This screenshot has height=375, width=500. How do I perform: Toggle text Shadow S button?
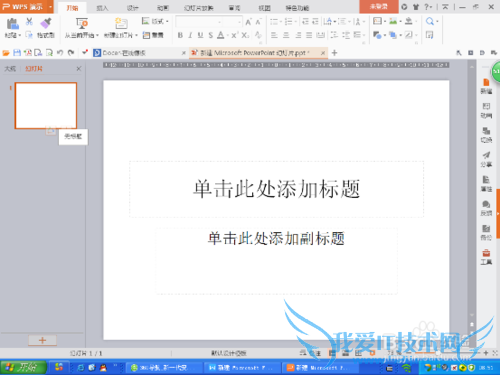tap(210, 35)
